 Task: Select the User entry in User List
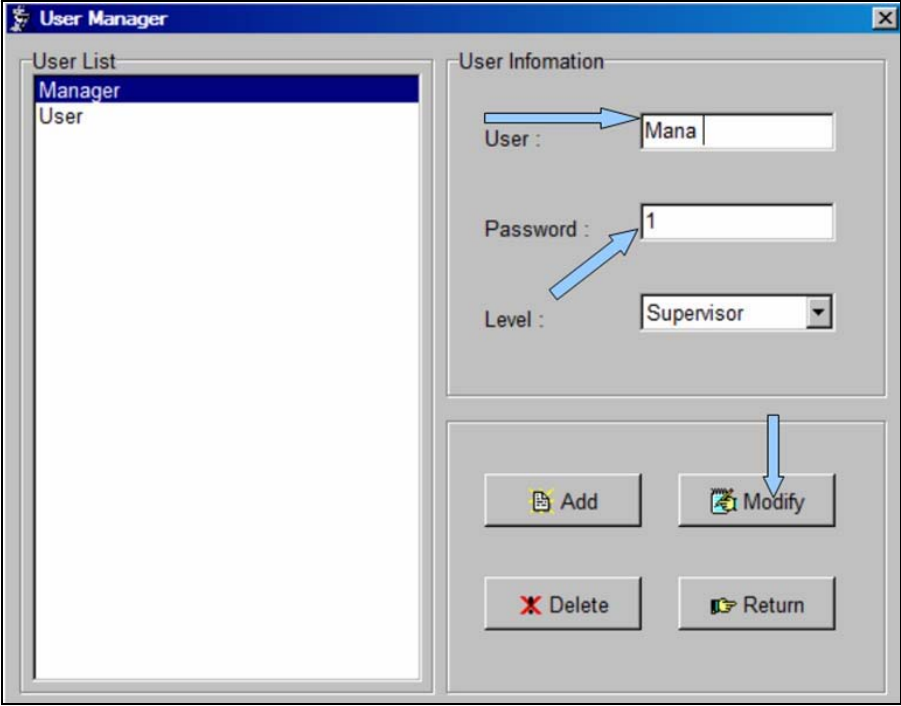227,117
